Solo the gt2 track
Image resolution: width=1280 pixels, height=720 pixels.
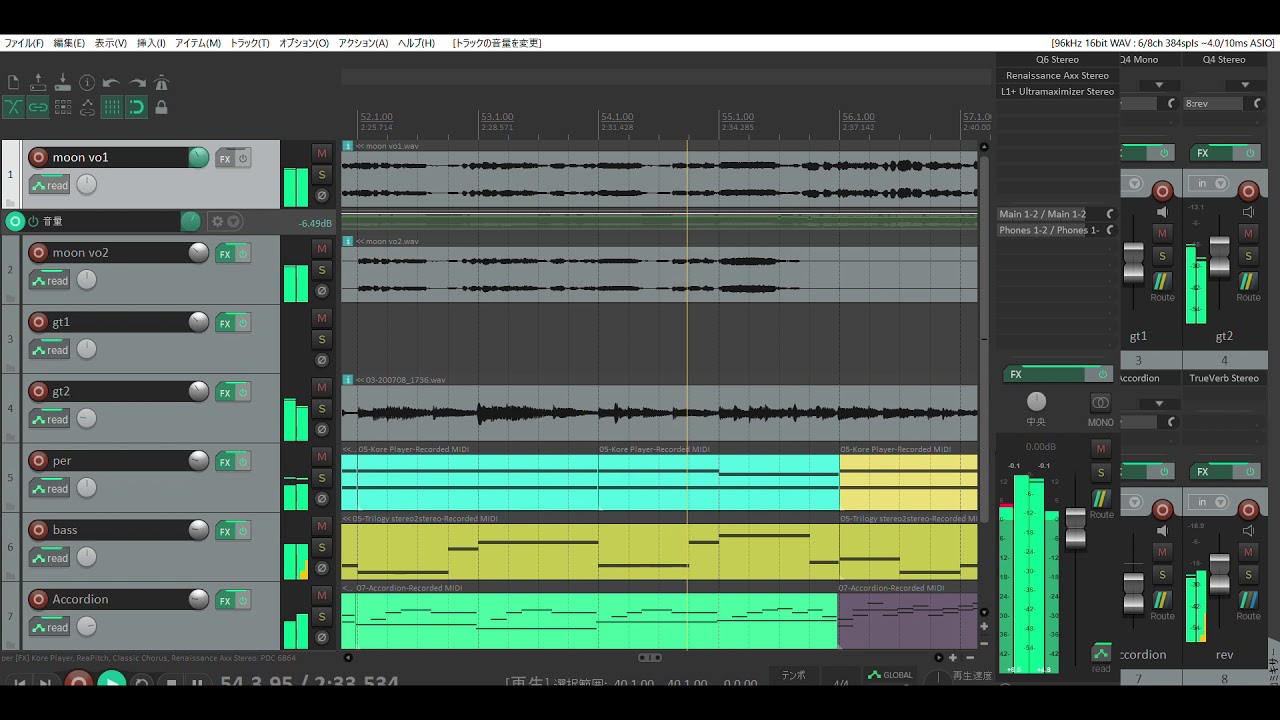[x=321, y=408]
